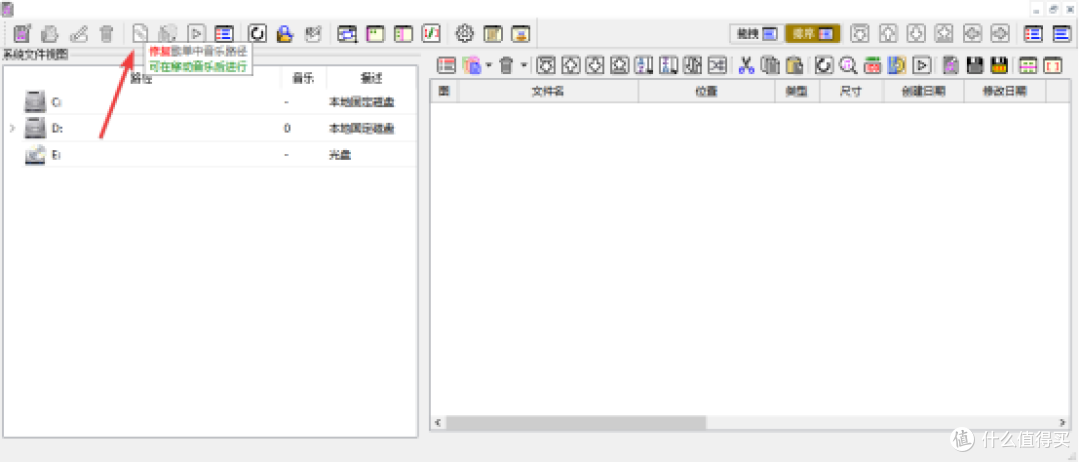This screenshot has height=462, width=1080.
Task: Click the up-arrow icon in top-right sorting toolbar
Action: click(889, 32)
